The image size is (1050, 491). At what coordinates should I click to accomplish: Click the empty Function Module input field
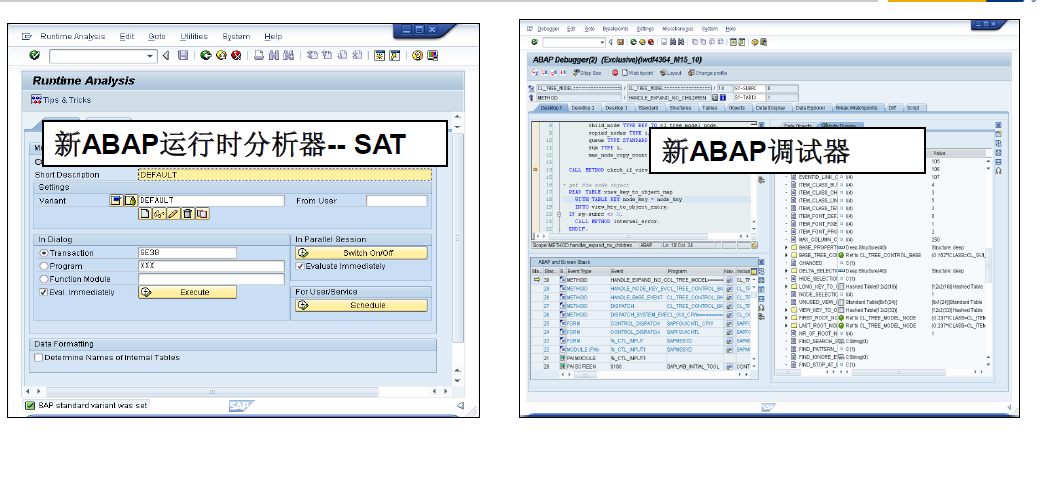point(212,279)
